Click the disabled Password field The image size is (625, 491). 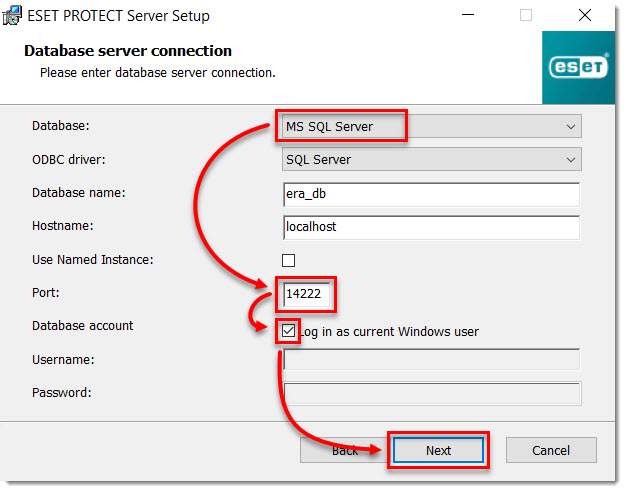click(x=432, y=393)
